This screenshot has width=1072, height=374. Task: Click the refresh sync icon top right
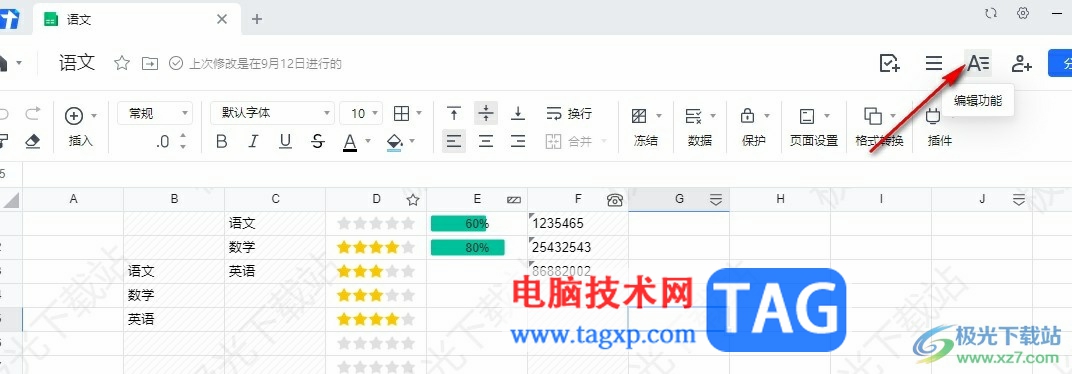(990, 13)
